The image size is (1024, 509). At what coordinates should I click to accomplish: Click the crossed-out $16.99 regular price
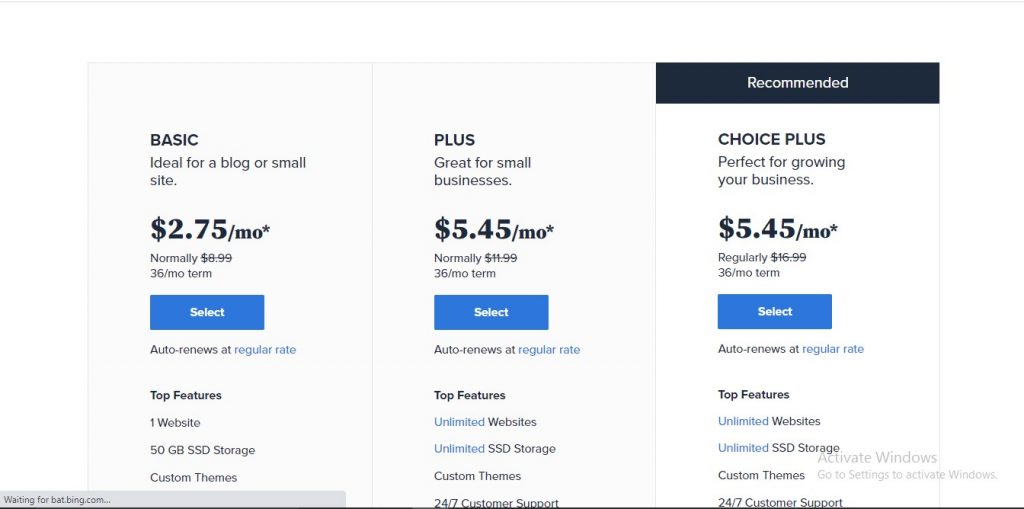788,257
